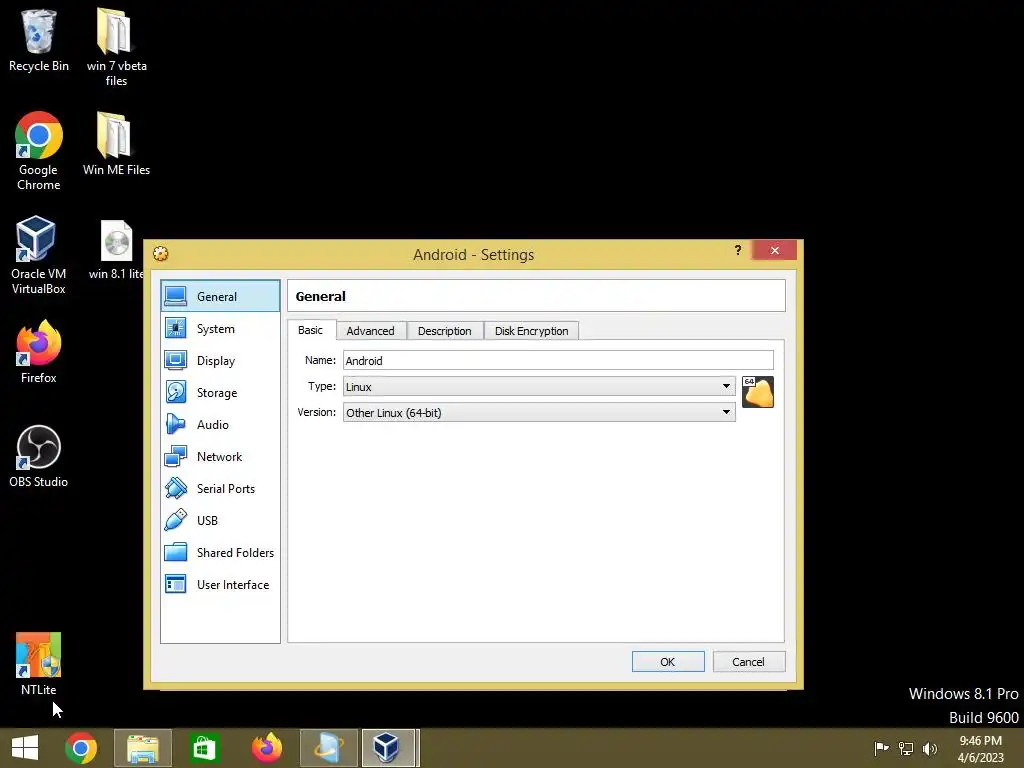Open the Shared Folders settings category
This screenshot has height=768, width=1024.
(220, 552)
